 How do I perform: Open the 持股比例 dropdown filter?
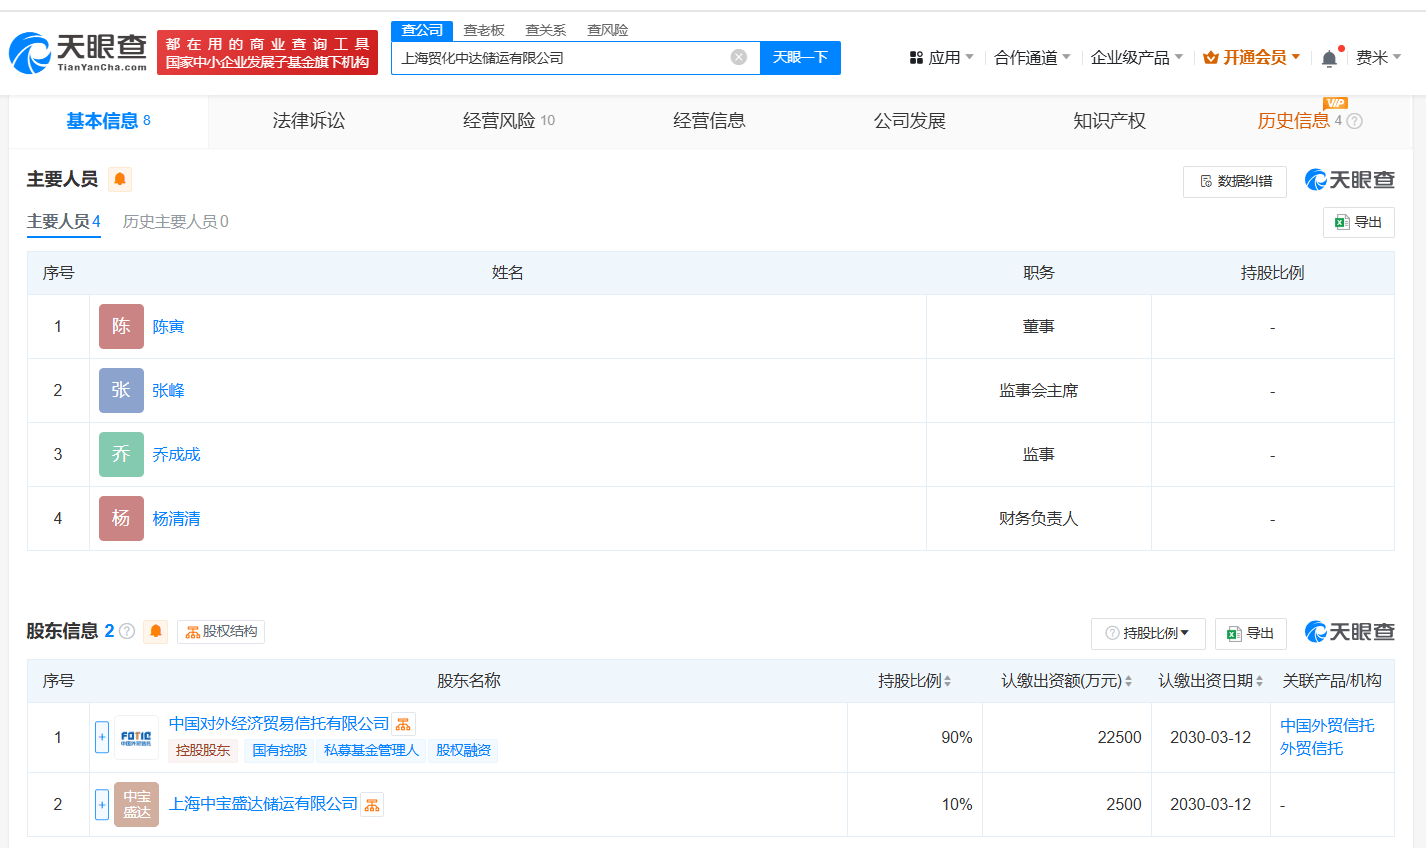pos(1148,633)
